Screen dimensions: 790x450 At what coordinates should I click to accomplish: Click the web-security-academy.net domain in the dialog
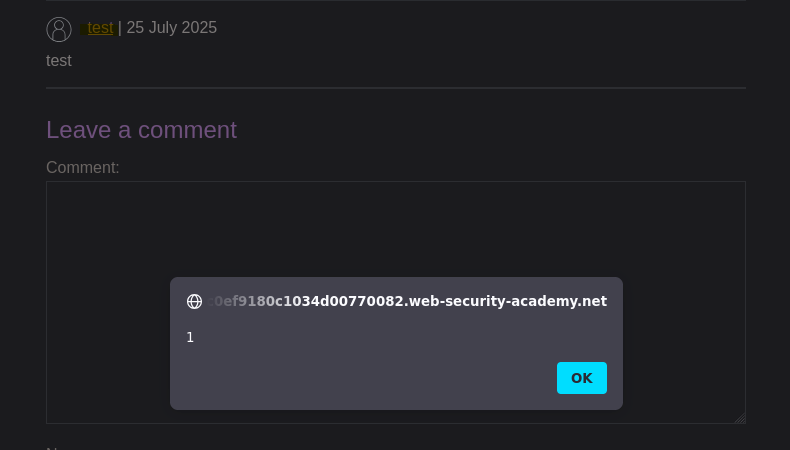click(x=506, y=301)
